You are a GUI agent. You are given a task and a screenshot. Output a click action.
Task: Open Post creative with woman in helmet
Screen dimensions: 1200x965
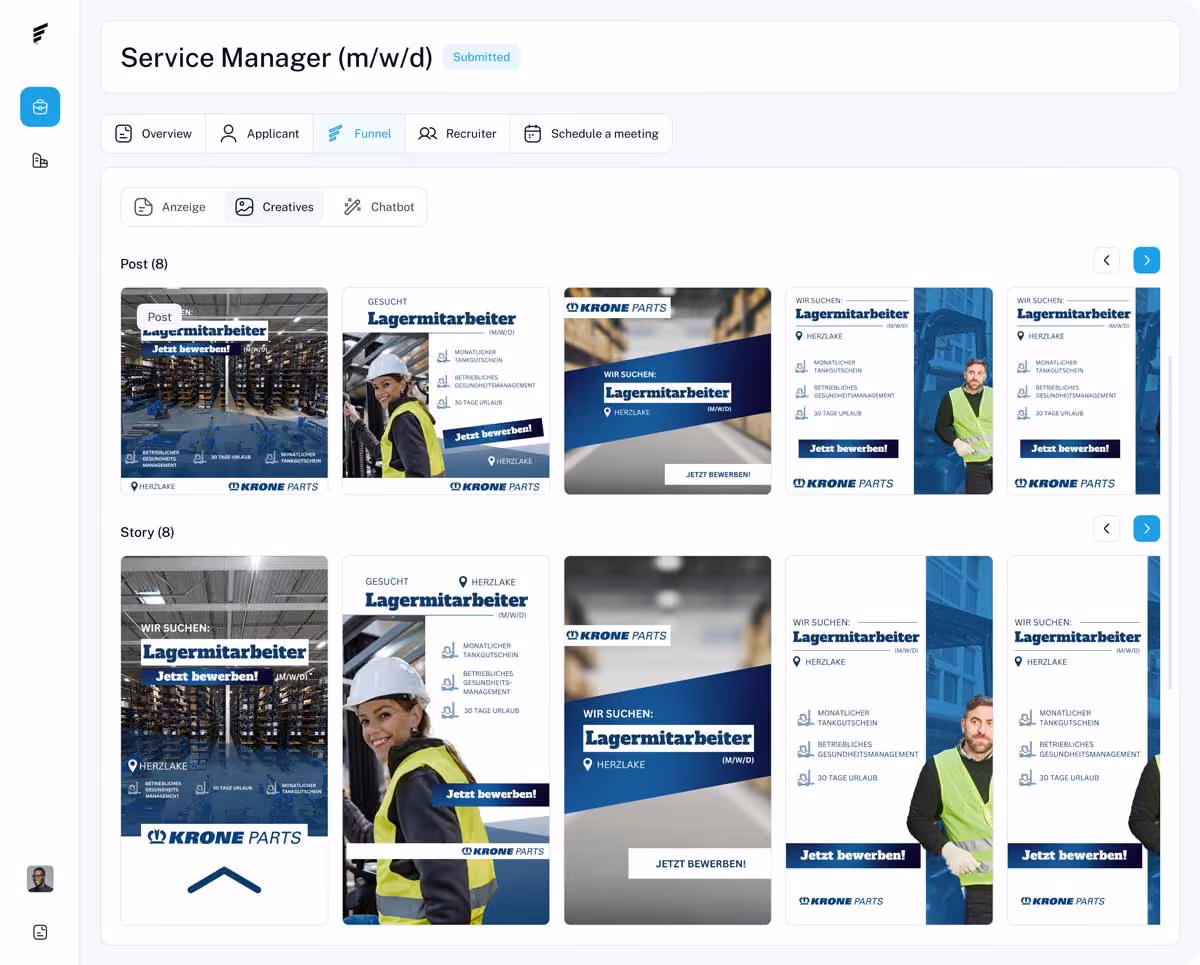446,391
